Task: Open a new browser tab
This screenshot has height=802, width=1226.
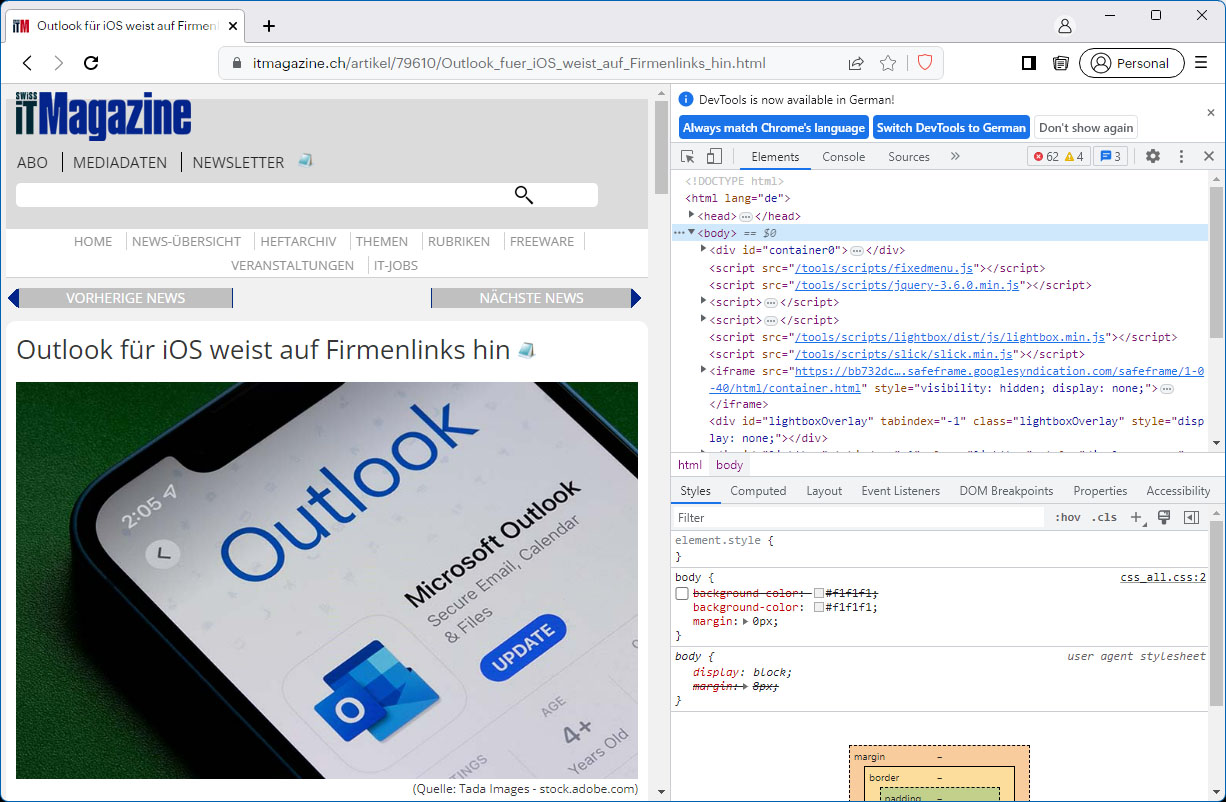Action: click(x=269, y=26)
